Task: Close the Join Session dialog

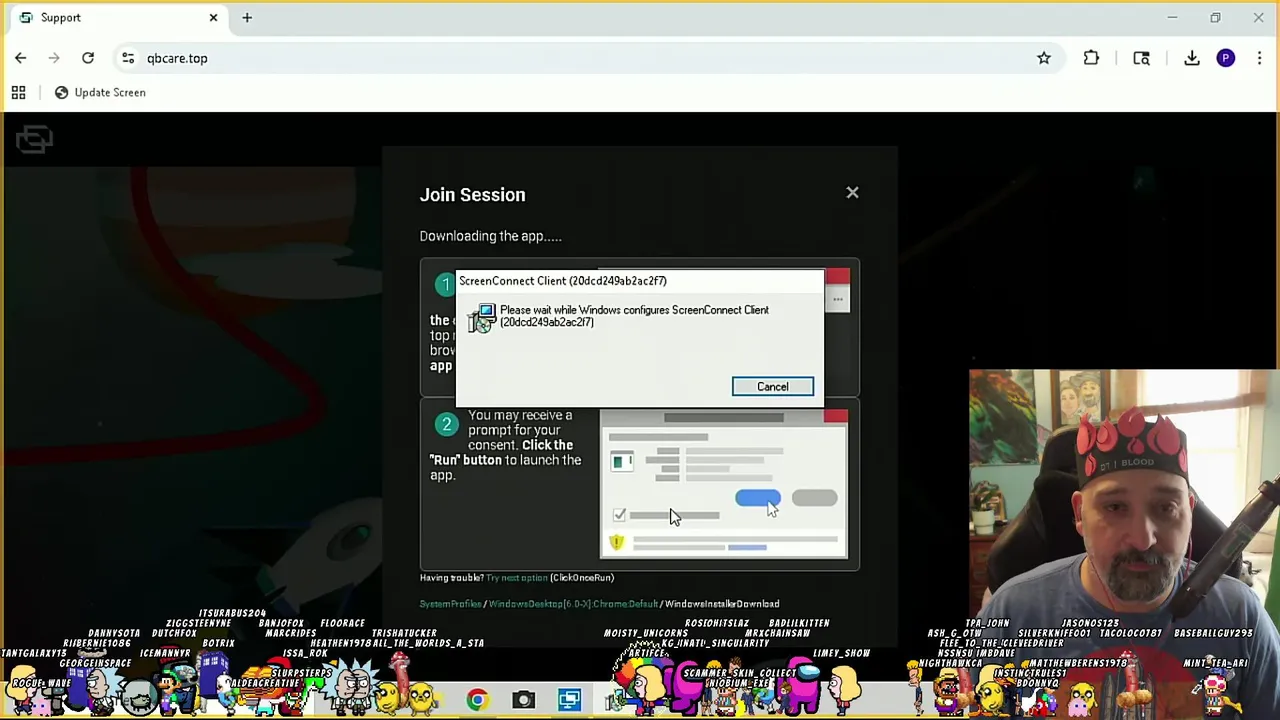Action: tap(852, 193)
